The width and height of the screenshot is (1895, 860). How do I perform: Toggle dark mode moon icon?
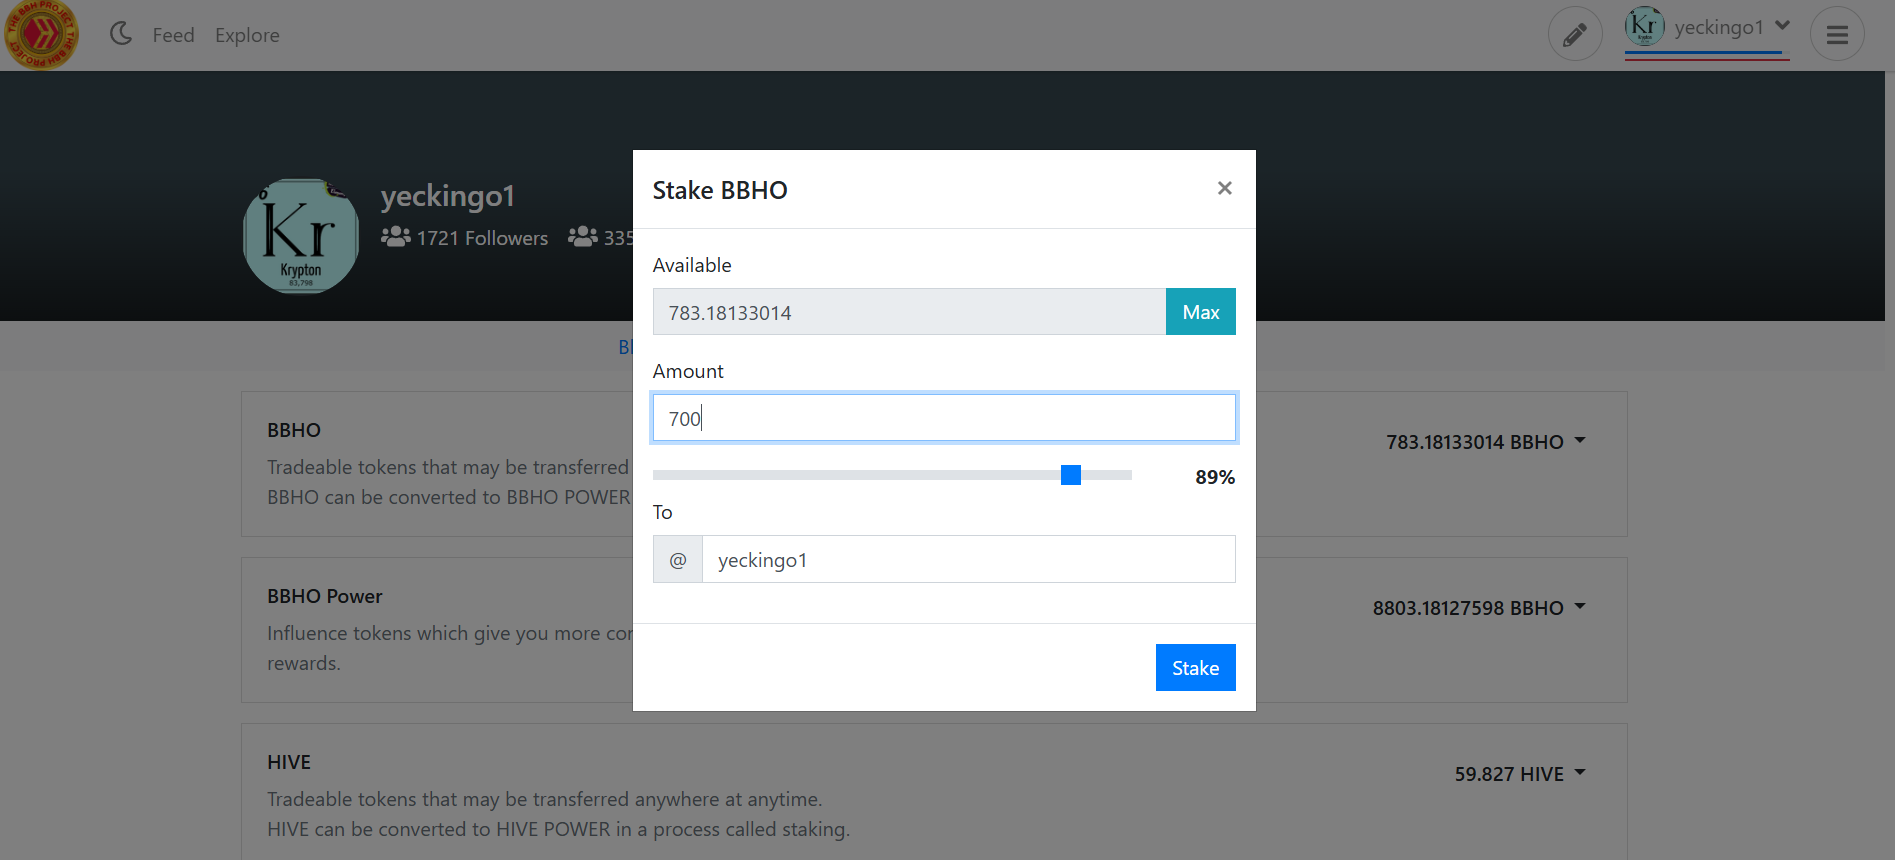coord(121,34)
